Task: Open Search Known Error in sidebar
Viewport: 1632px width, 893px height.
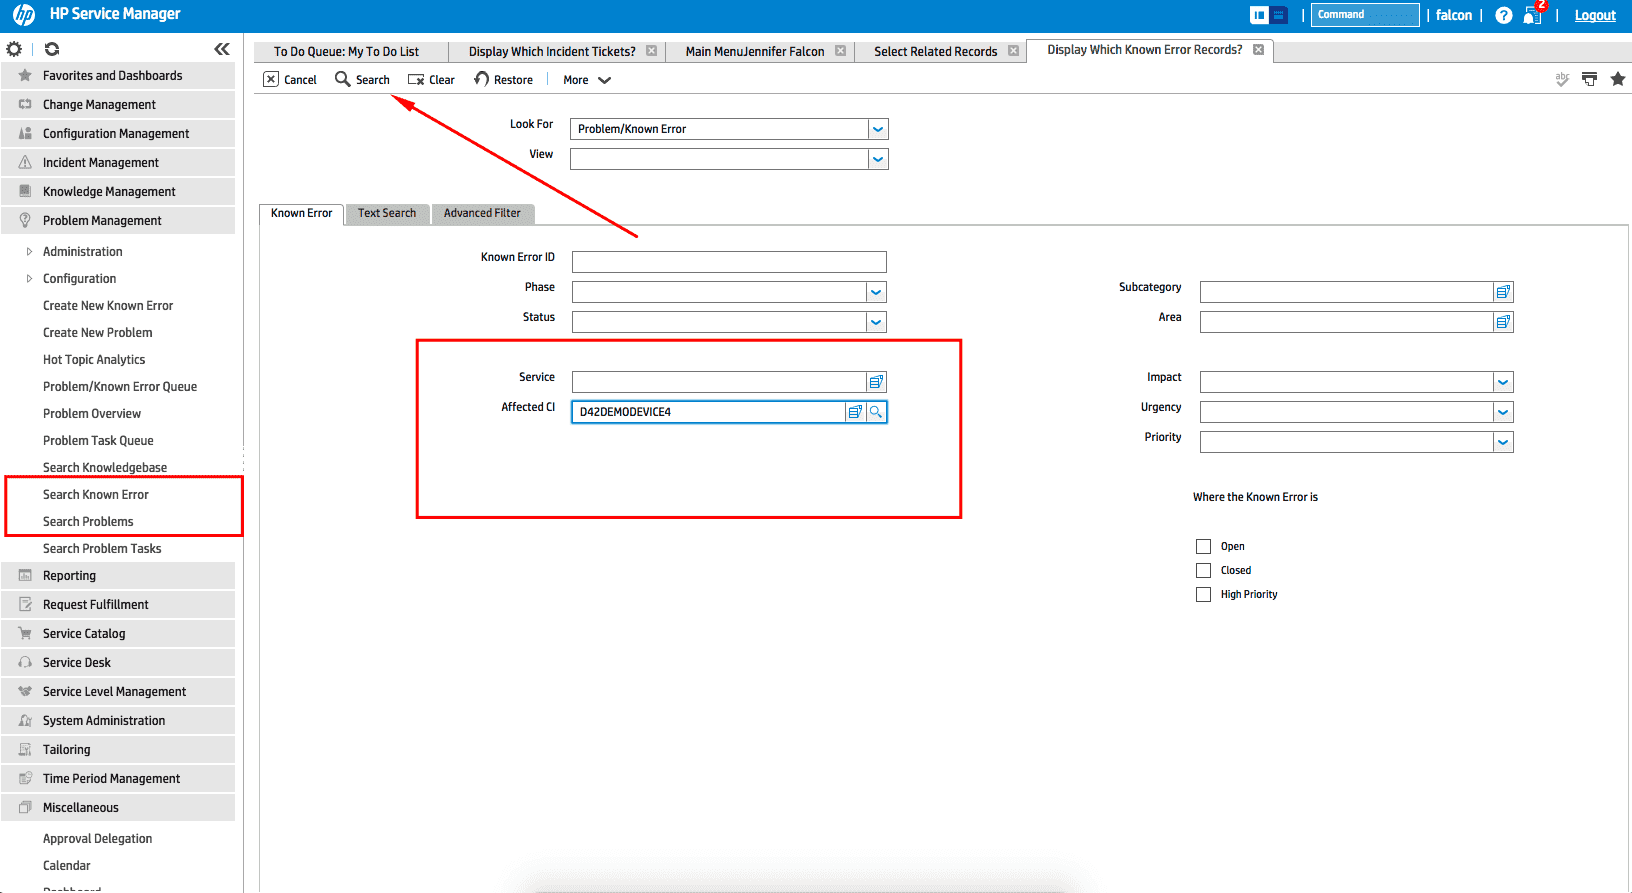Action: point(96,495)
